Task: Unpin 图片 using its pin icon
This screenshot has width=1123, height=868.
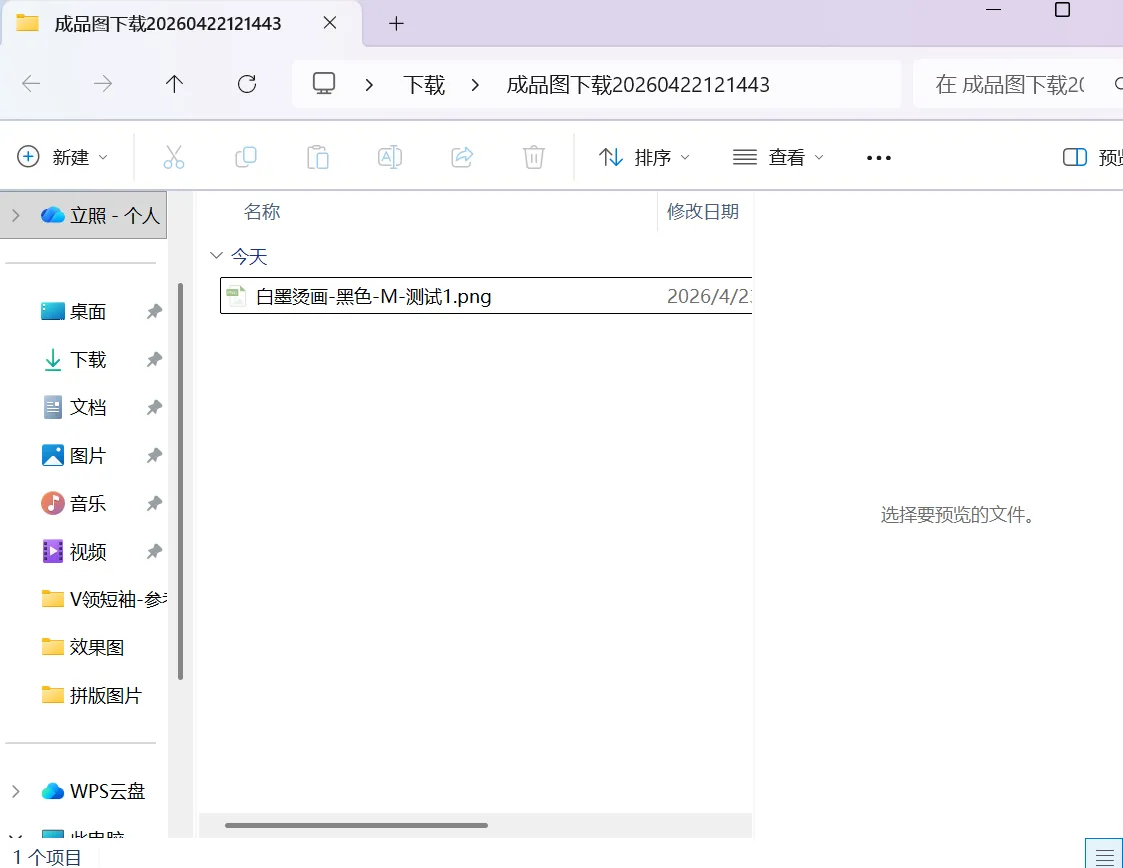Action: pyautogui.click(x=154, y=455)
